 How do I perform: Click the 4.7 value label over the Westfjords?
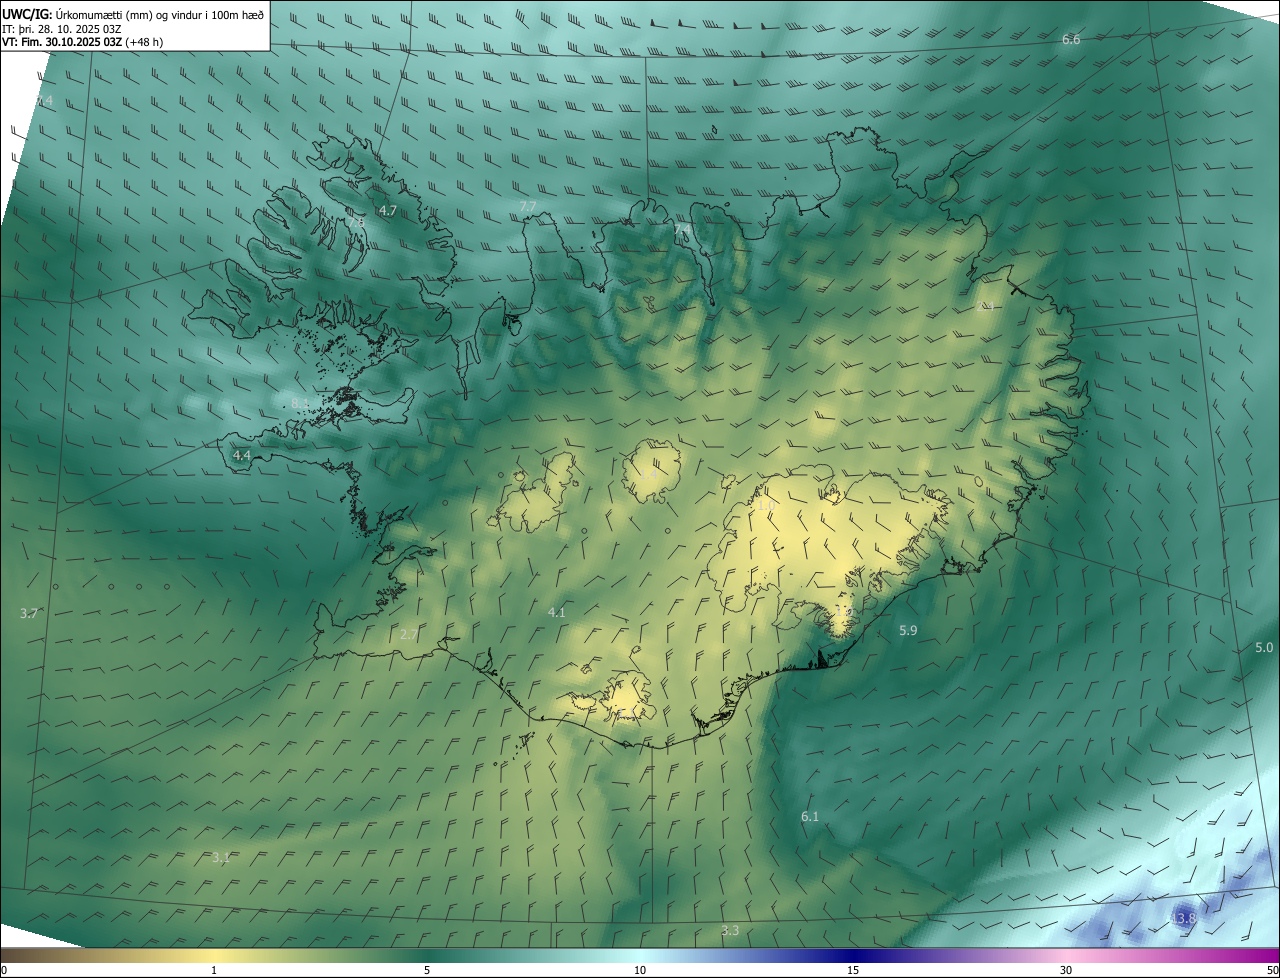(x=388, y=210)
